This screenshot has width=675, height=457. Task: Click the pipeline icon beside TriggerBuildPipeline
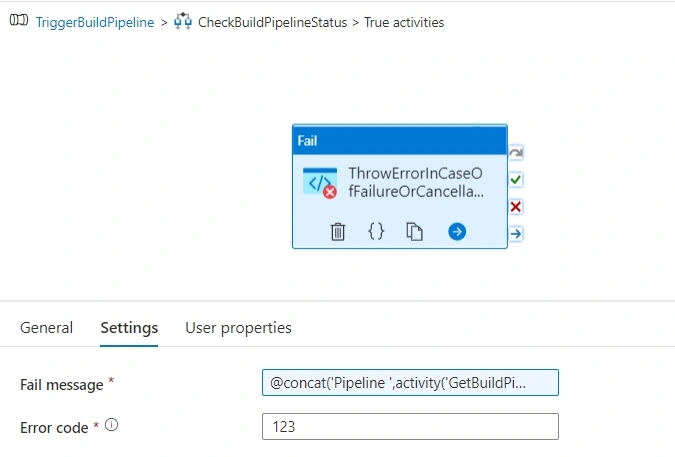tap(19, 20)
